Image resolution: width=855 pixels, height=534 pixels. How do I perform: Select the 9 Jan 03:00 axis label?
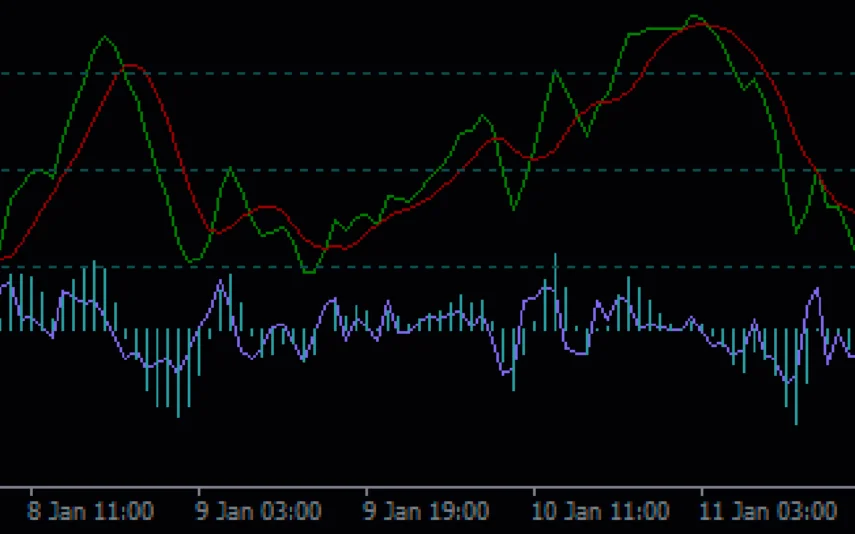pyautogui.click(x=258, y=511)
